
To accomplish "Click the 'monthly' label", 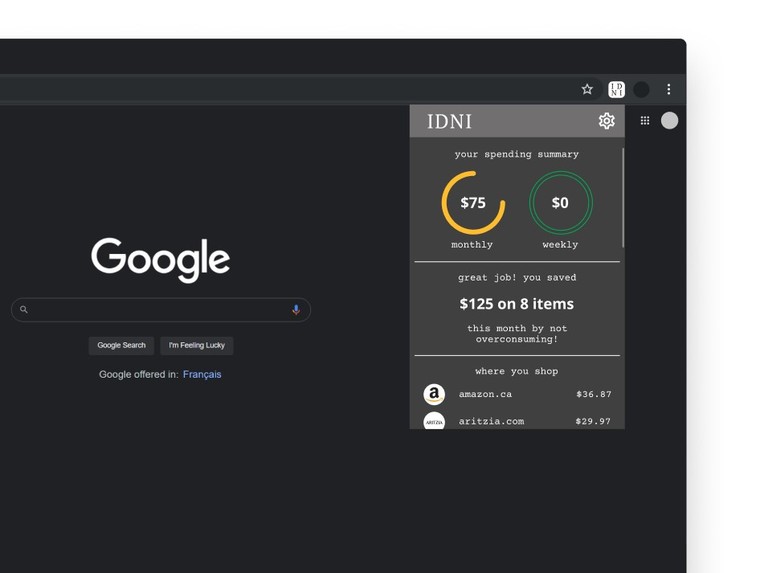I will tap(472, 245).
